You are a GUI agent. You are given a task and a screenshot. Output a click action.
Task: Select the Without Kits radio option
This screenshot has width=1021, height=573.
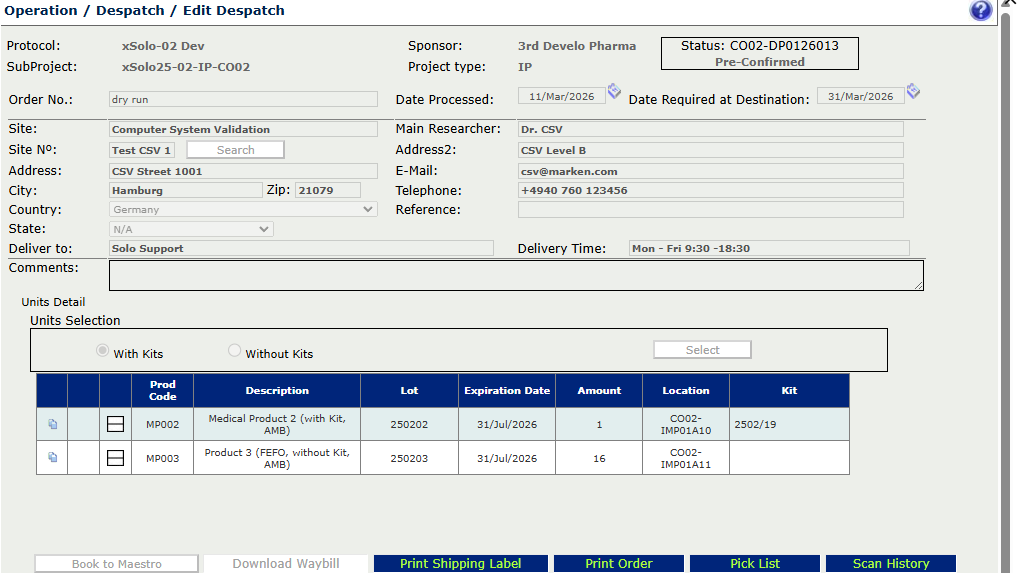235,351
